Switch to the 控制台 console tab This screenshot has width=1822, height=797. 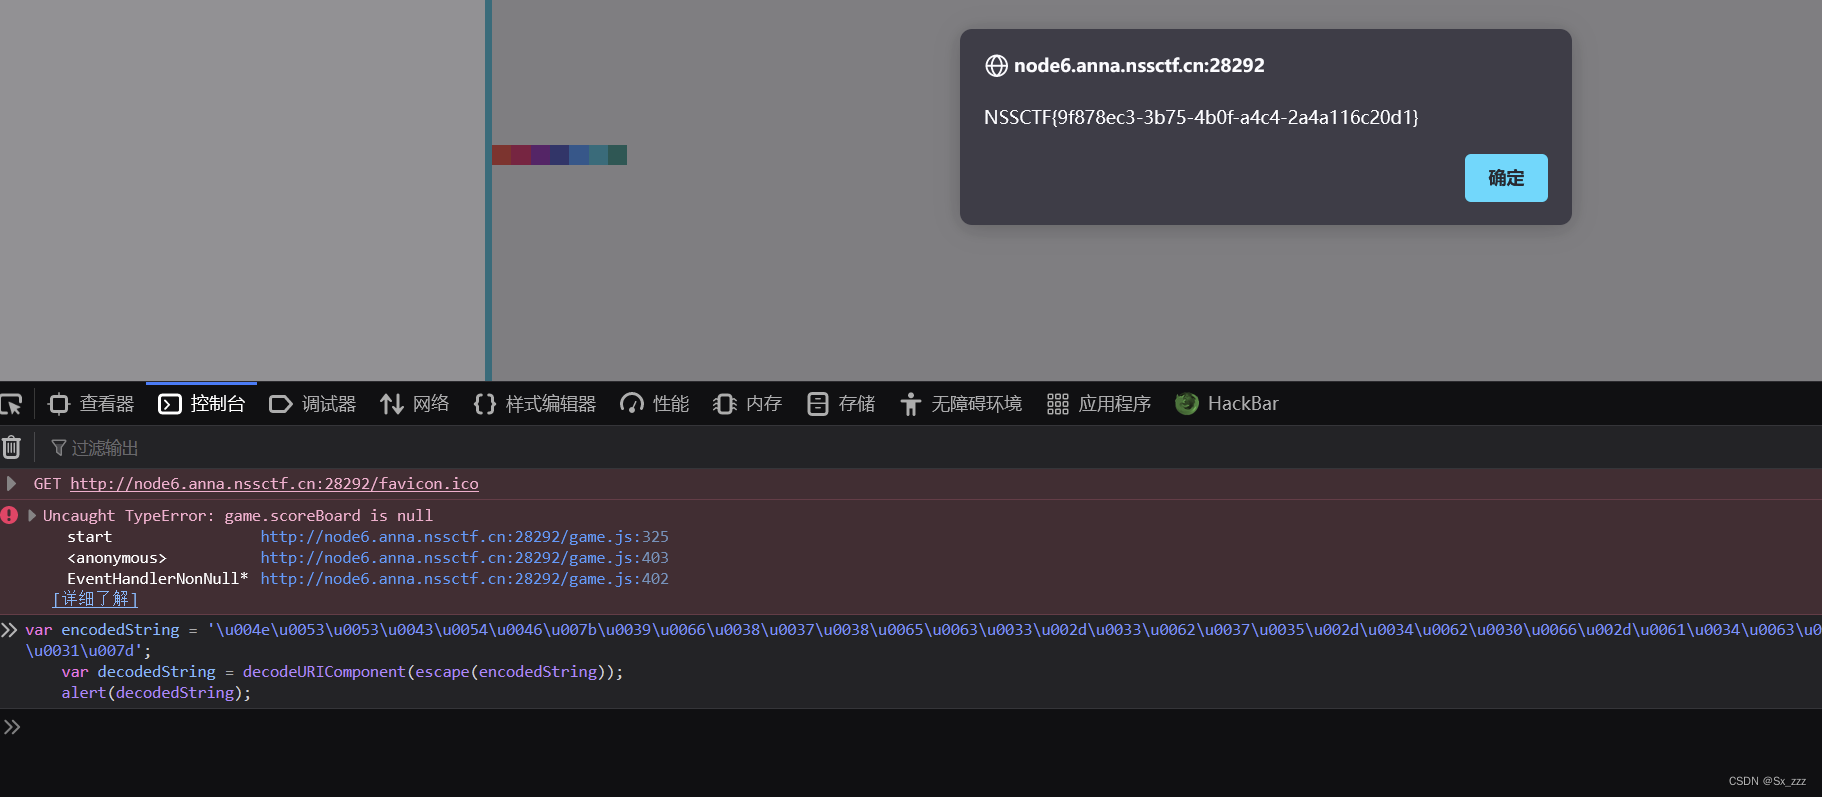point(201,404)
